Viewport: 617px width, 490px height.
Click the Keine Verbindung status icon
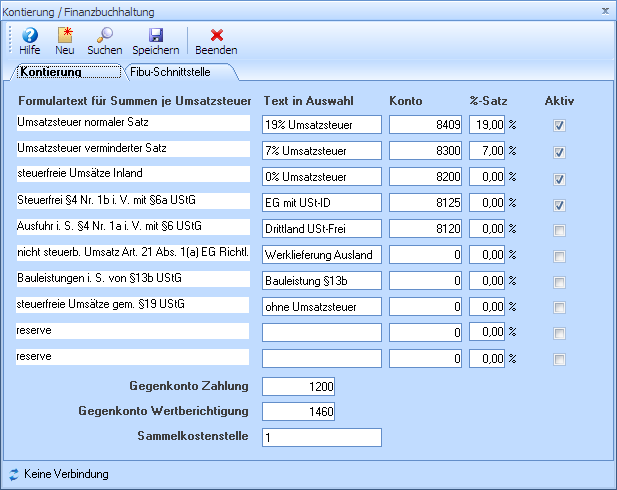click(13, 474)
